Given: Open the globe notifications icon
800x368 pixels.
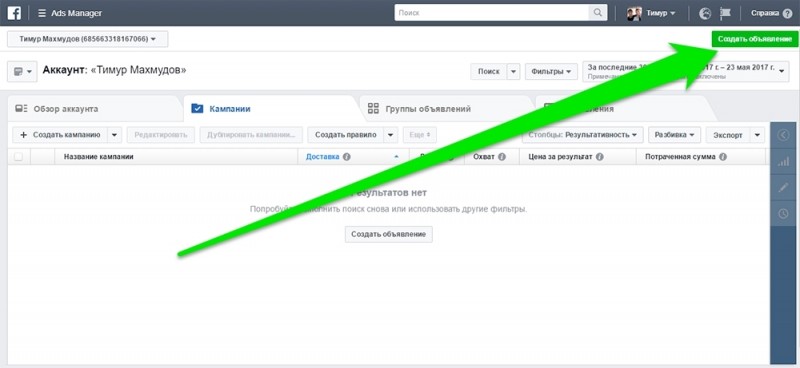Looking at the screenshot, I should [705, 13].
